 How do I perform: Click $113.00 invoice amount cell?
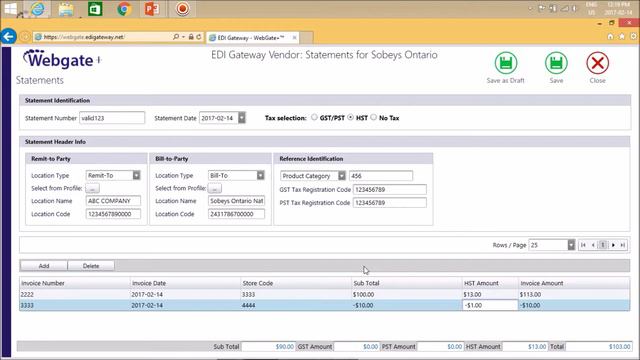[x=574, y=294]
